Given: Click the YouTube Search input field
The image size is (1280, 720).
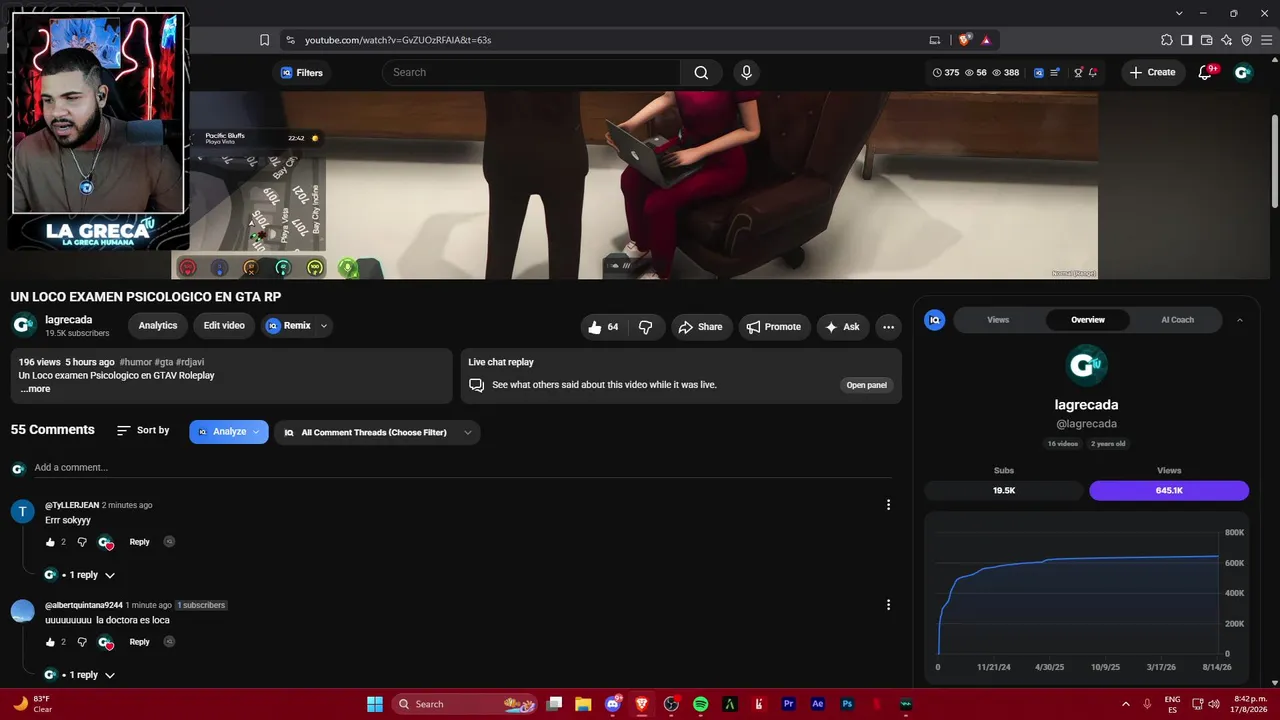Looking at the screenshot, I should 531,73.
